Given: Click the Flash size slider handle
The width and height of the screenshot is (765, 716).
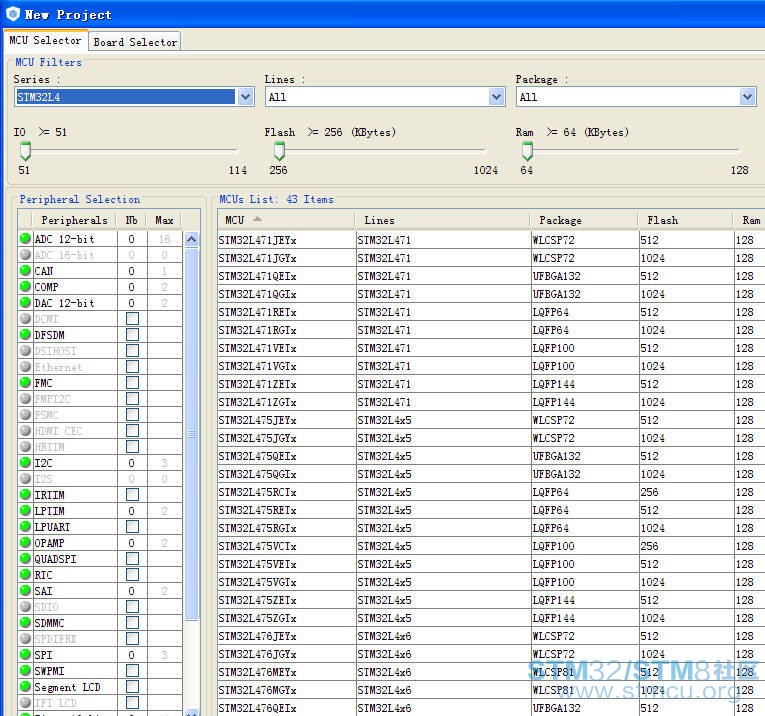Looking at the screenshot, I should tap(279, 151).
